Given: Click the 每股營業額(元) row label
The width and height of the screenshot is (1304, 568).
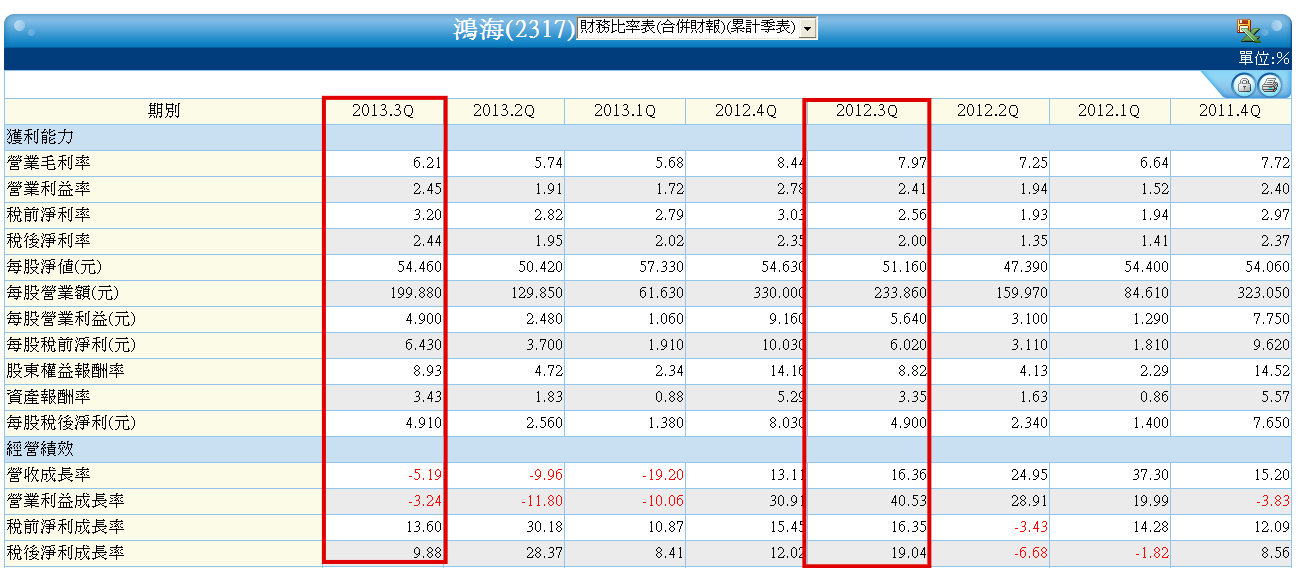Looking at the screenshot, I should click(x=63, y=292).
